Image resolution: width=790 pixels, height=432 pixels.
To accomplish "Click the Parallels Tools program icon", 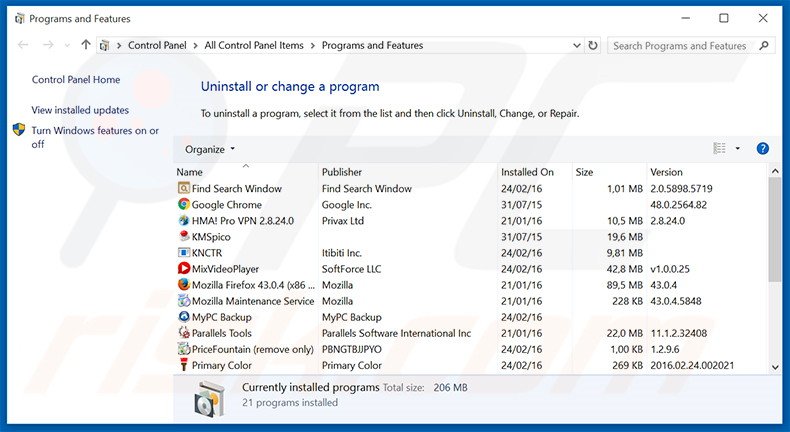I will 184,333.
